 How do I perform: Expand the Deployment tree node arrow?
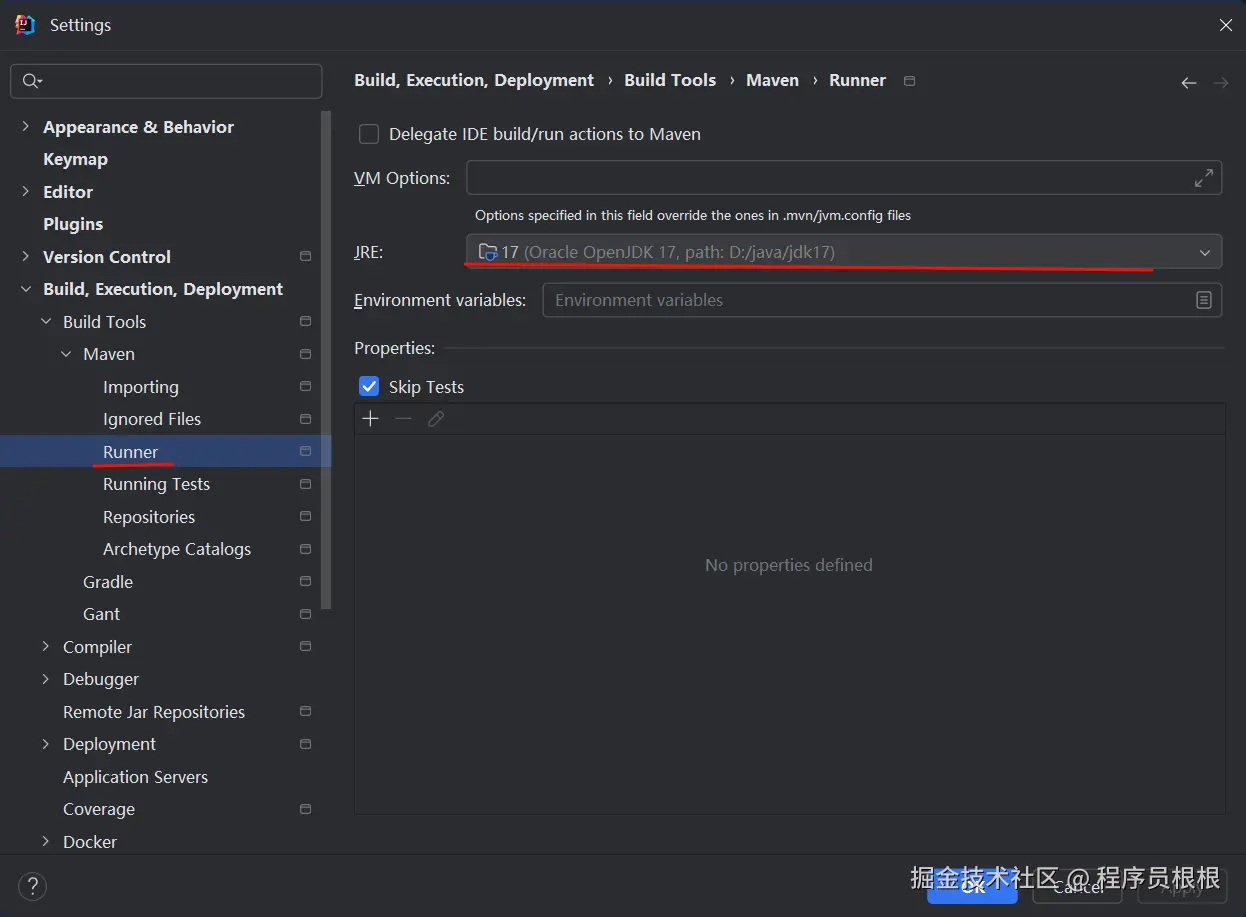46,744
